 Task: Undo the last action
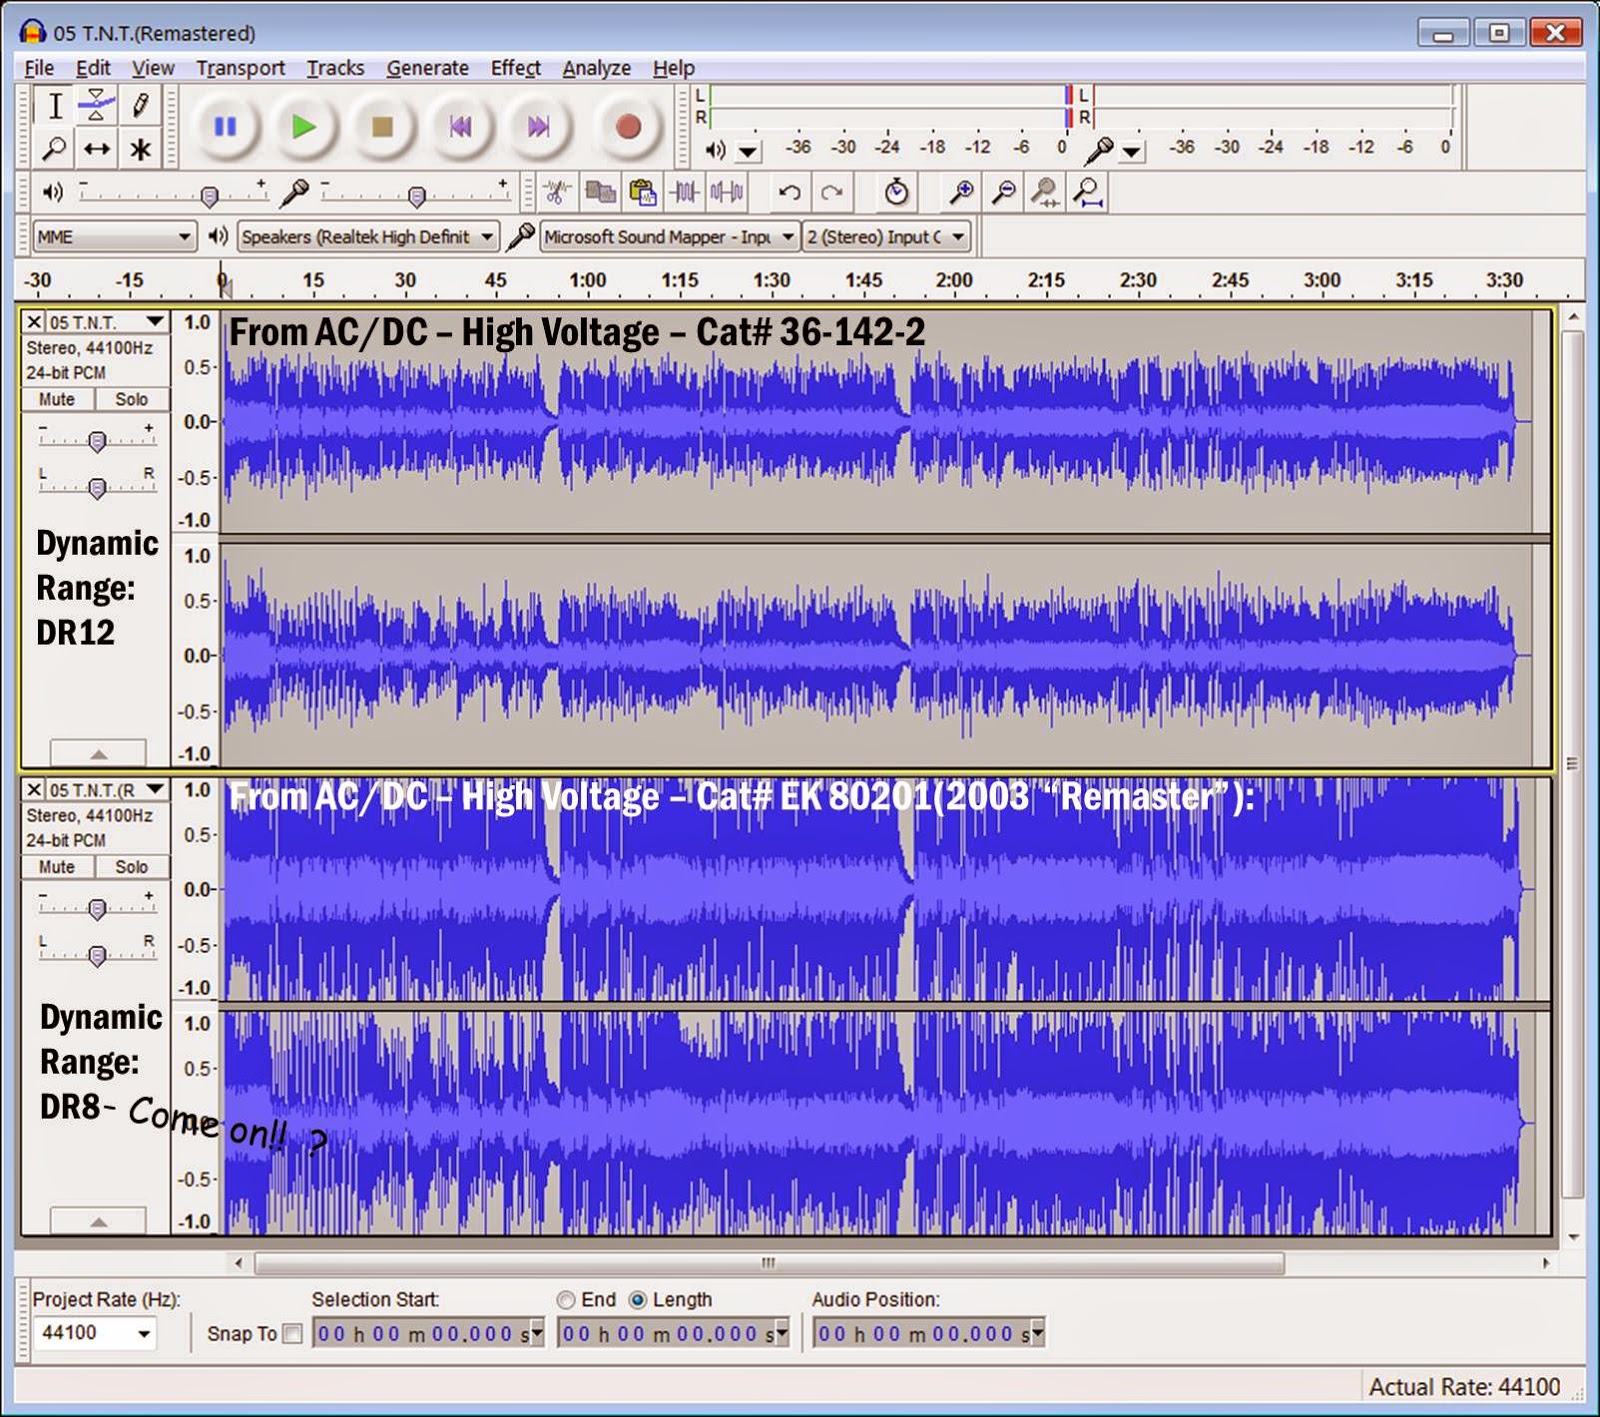coord(790,192)
